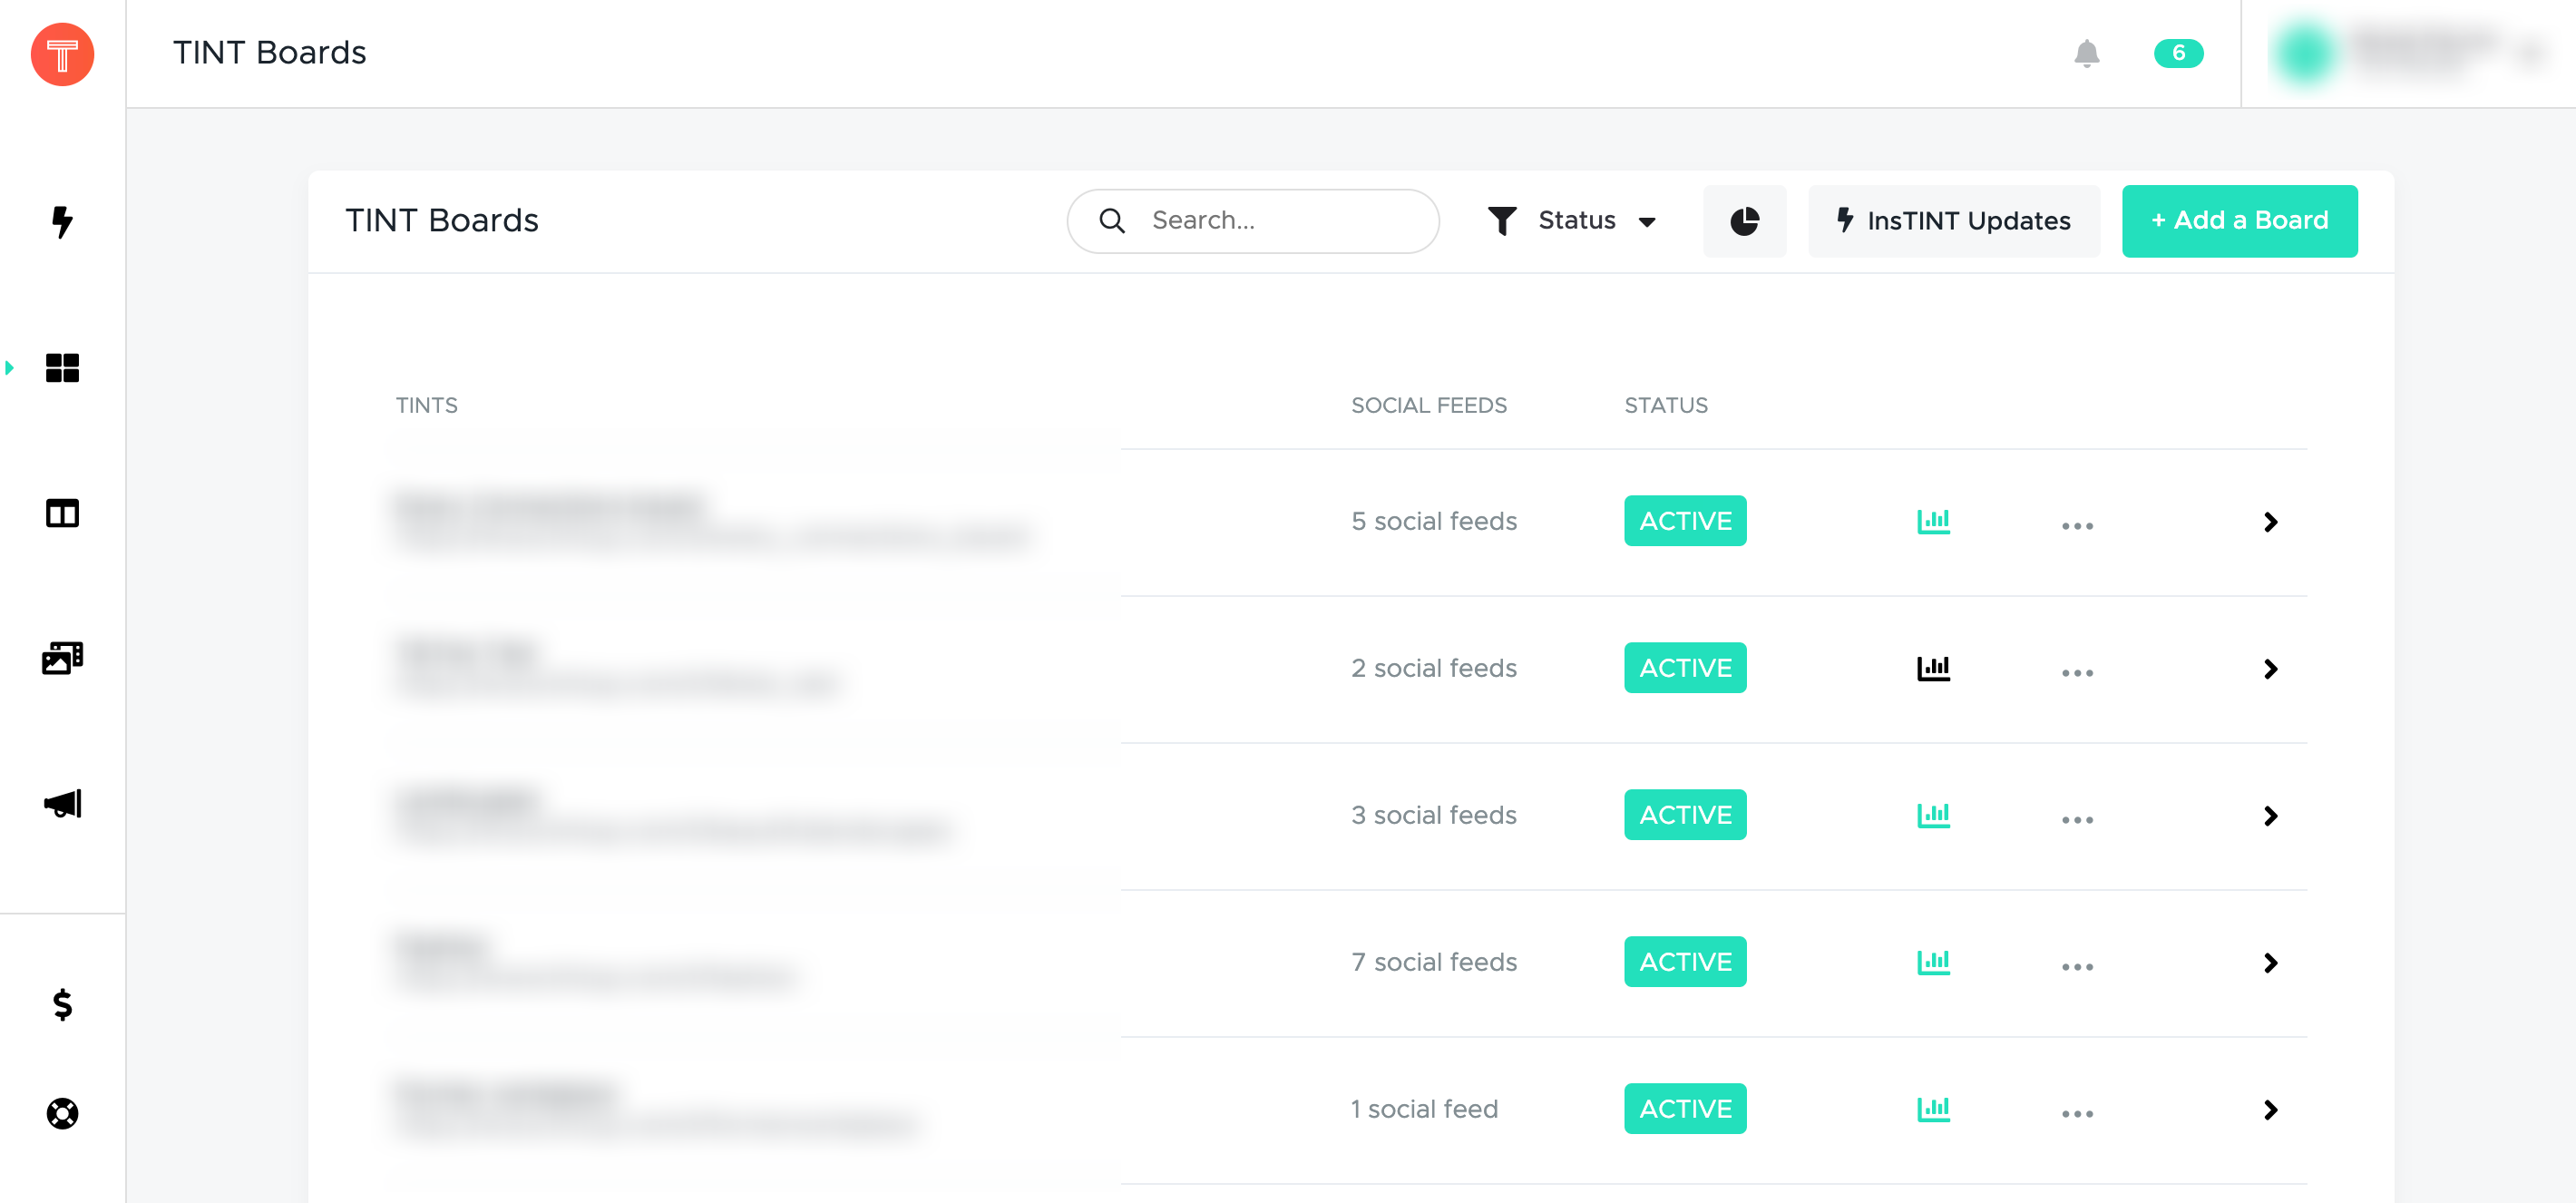Open the 1 social feed board via chevron
Image resolution: width=2576 pixels, height=1203 pixels.
pos(2271,1110)
